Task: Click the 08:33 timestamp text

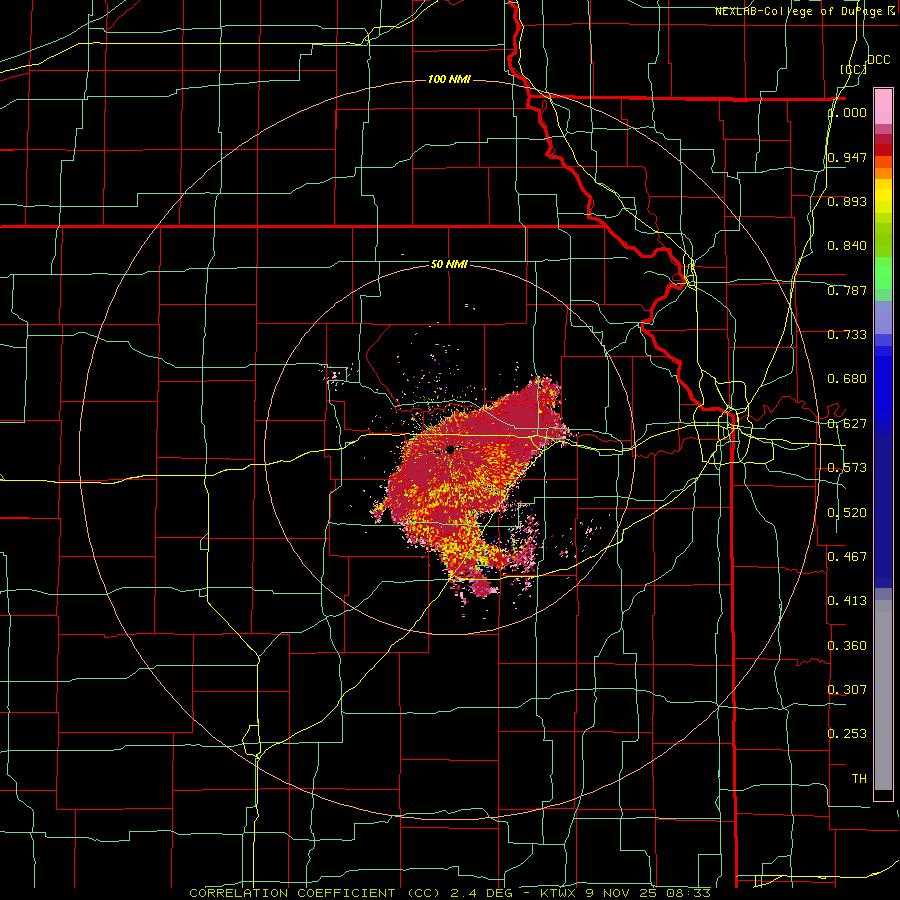Action: 688,893
